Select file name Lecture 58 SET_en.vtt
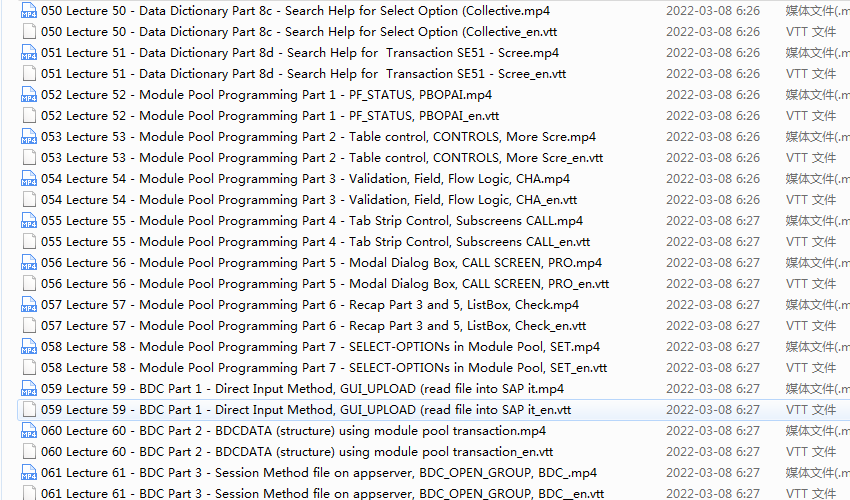The image size is (850, 500). tap(324, 368)
